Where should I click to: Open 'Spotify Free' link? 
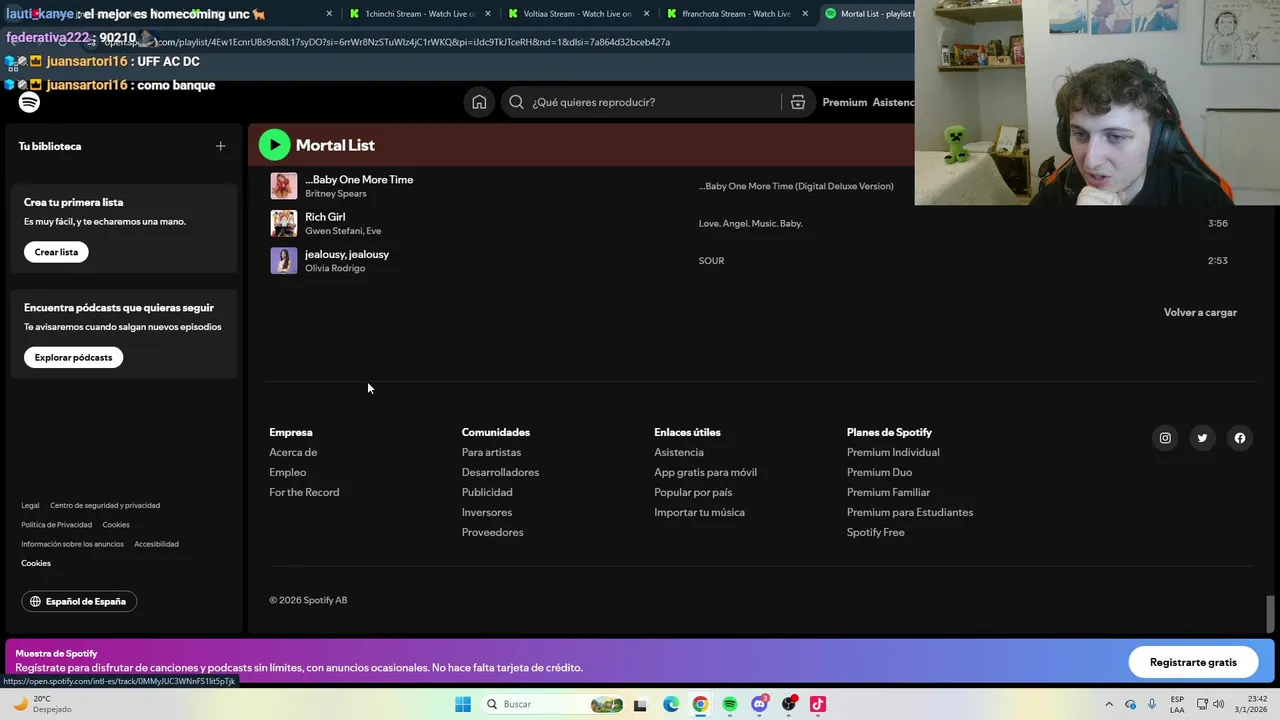875,532
